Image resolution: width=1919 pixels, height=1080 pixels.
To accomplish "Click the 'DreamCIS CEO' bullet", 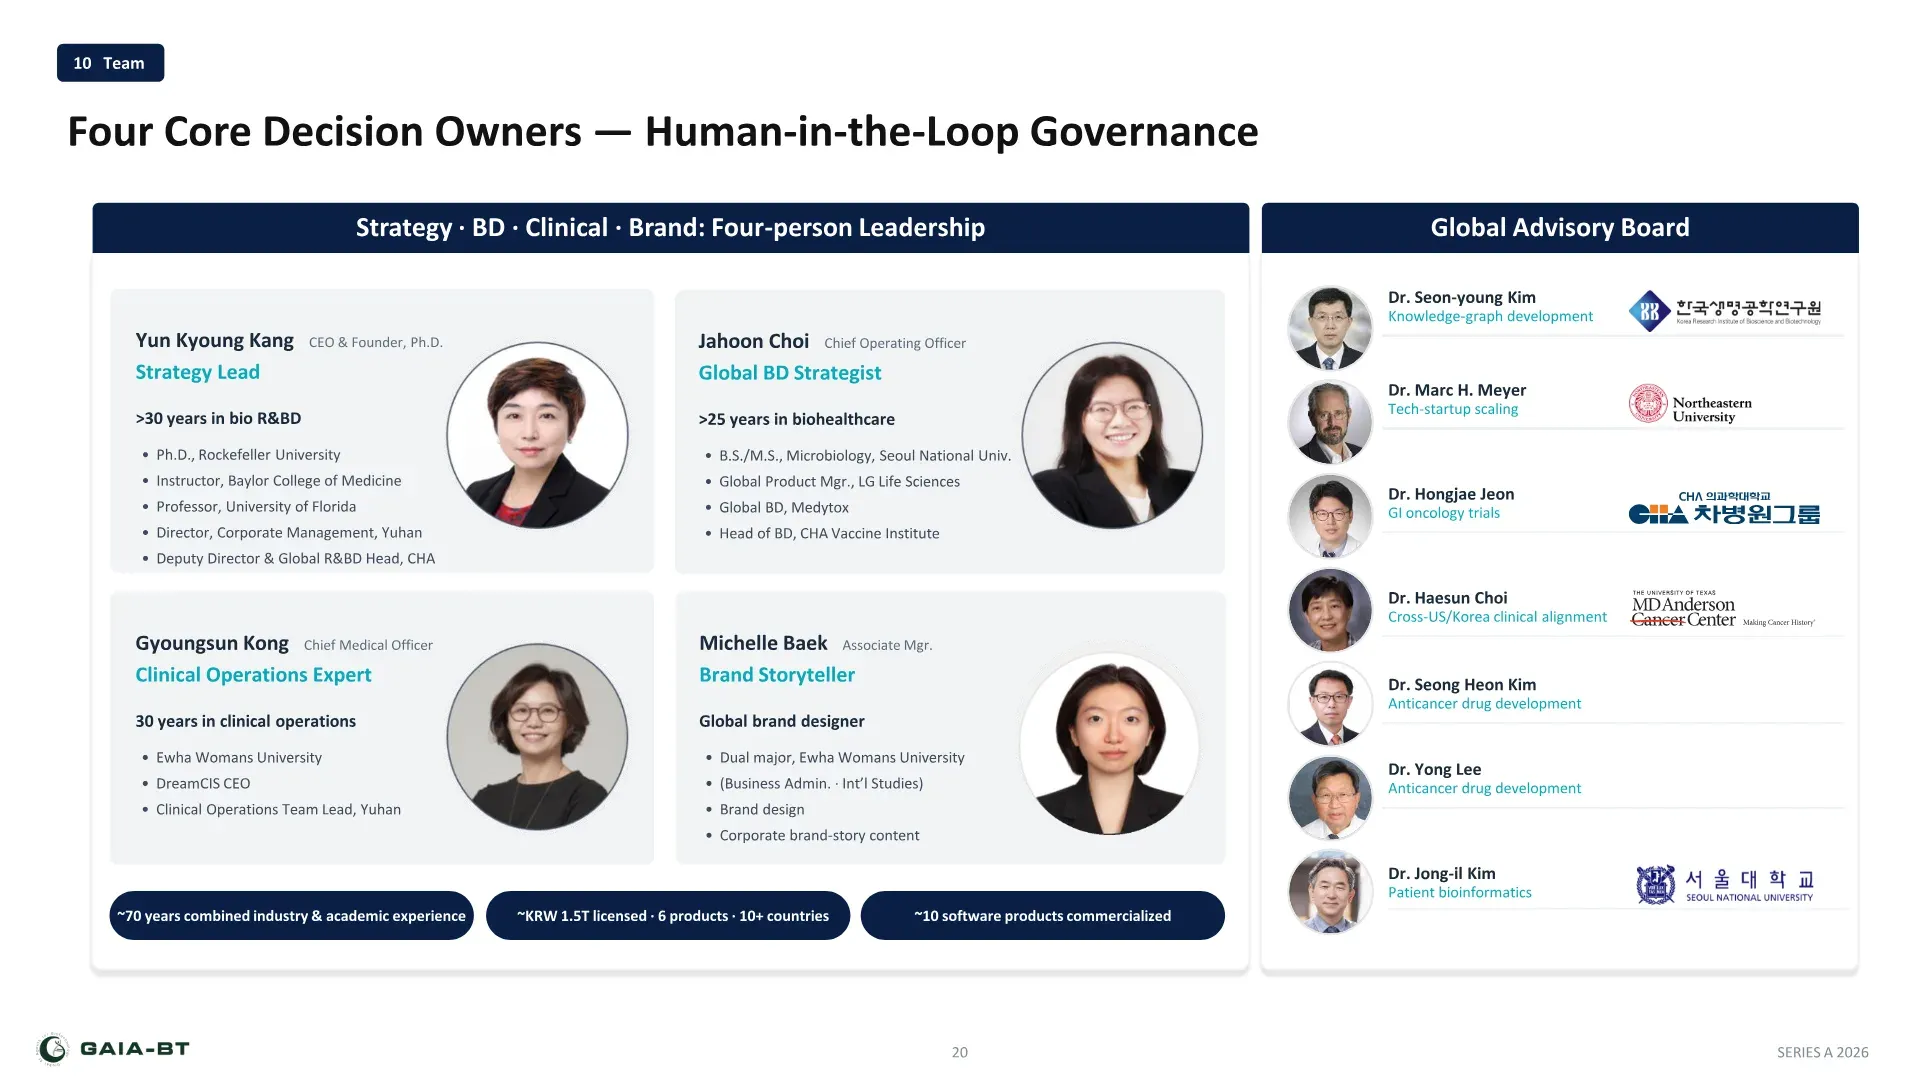I will pyautogui.click(x=203, y=784).
